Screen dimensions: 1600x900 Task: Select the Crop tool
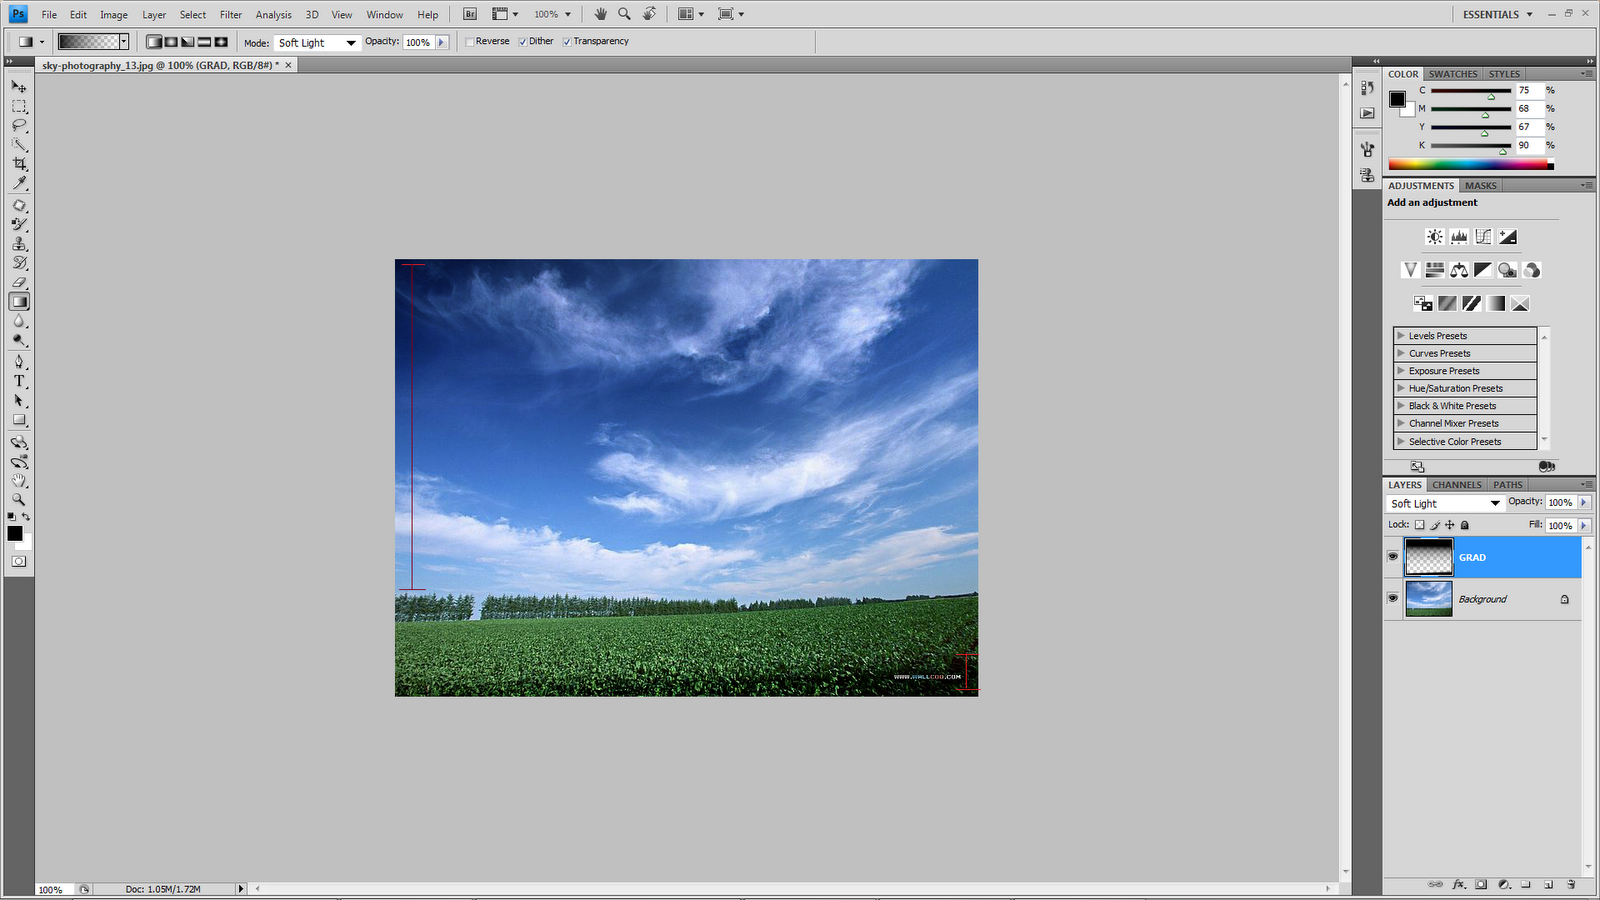[x=19, y=164]
